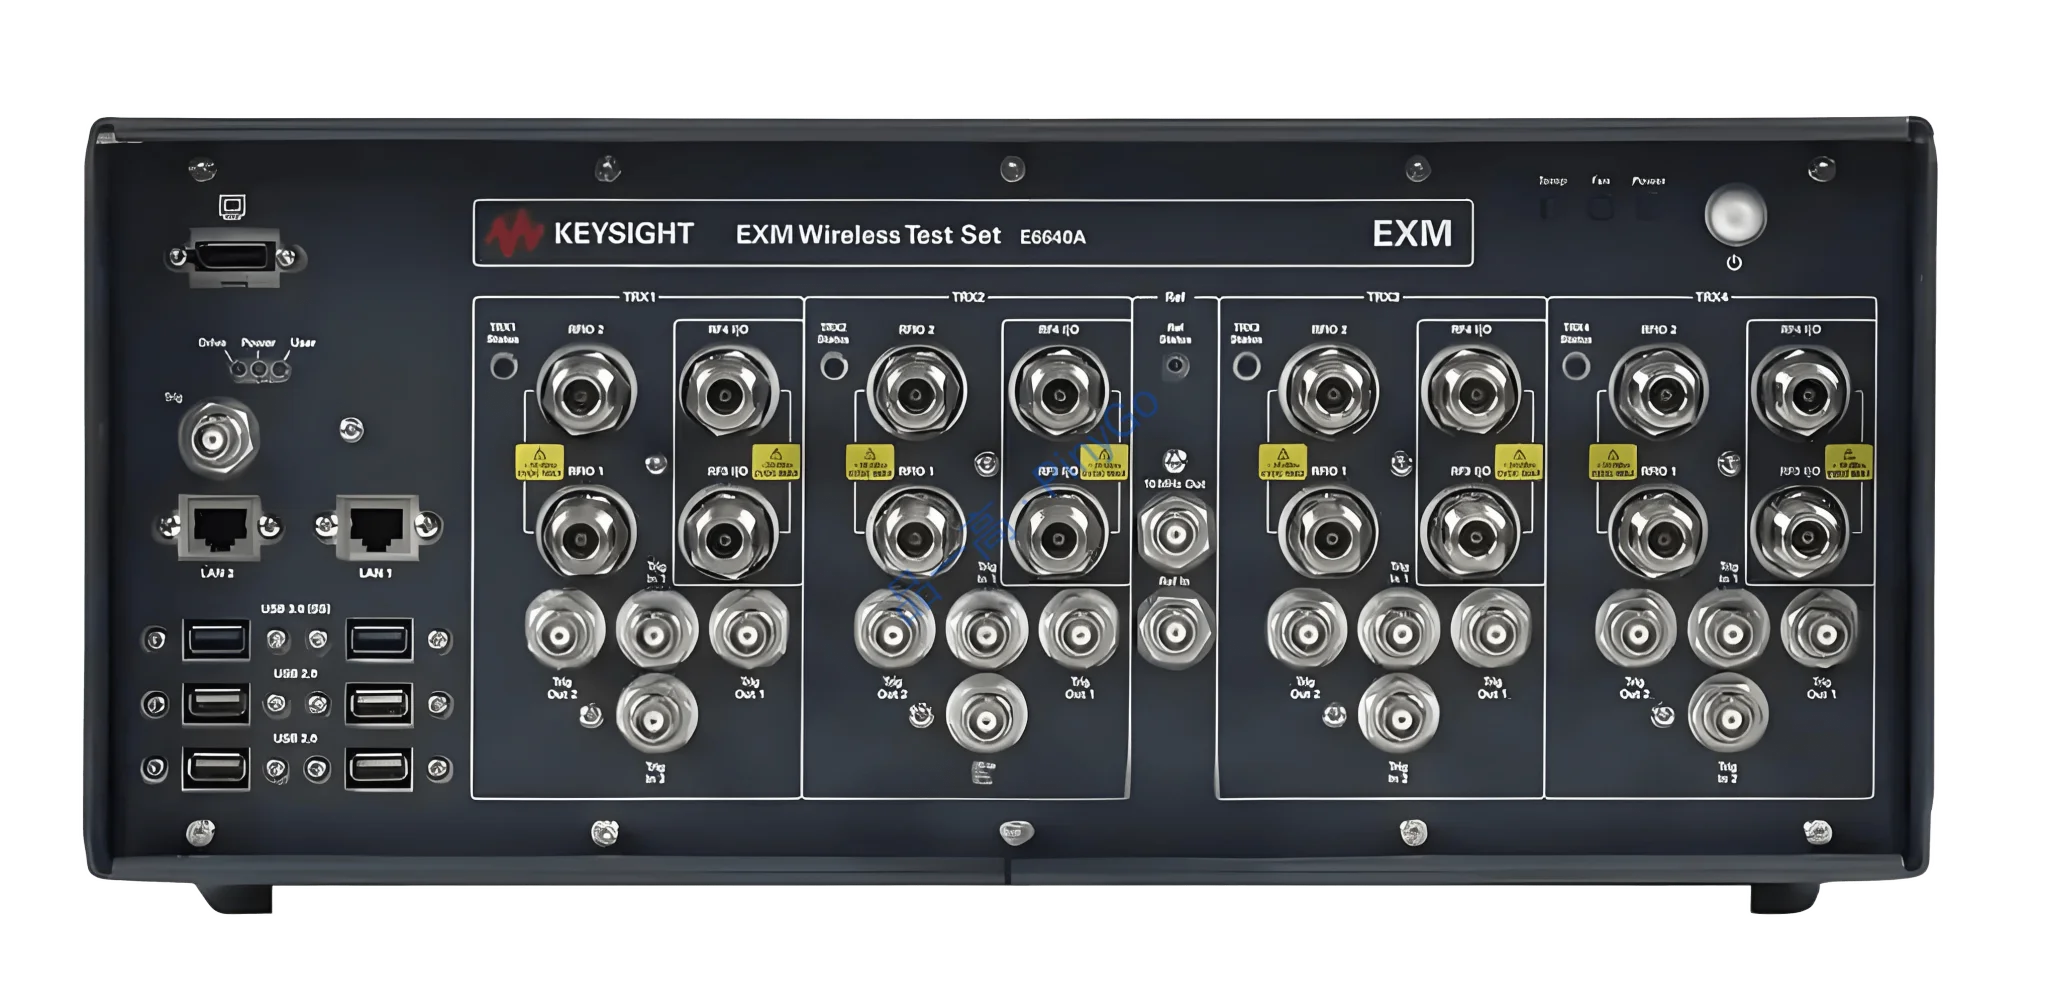Select the display output connector at top left
This screenshot has height=1005, width=2048.
coord(235,256)
